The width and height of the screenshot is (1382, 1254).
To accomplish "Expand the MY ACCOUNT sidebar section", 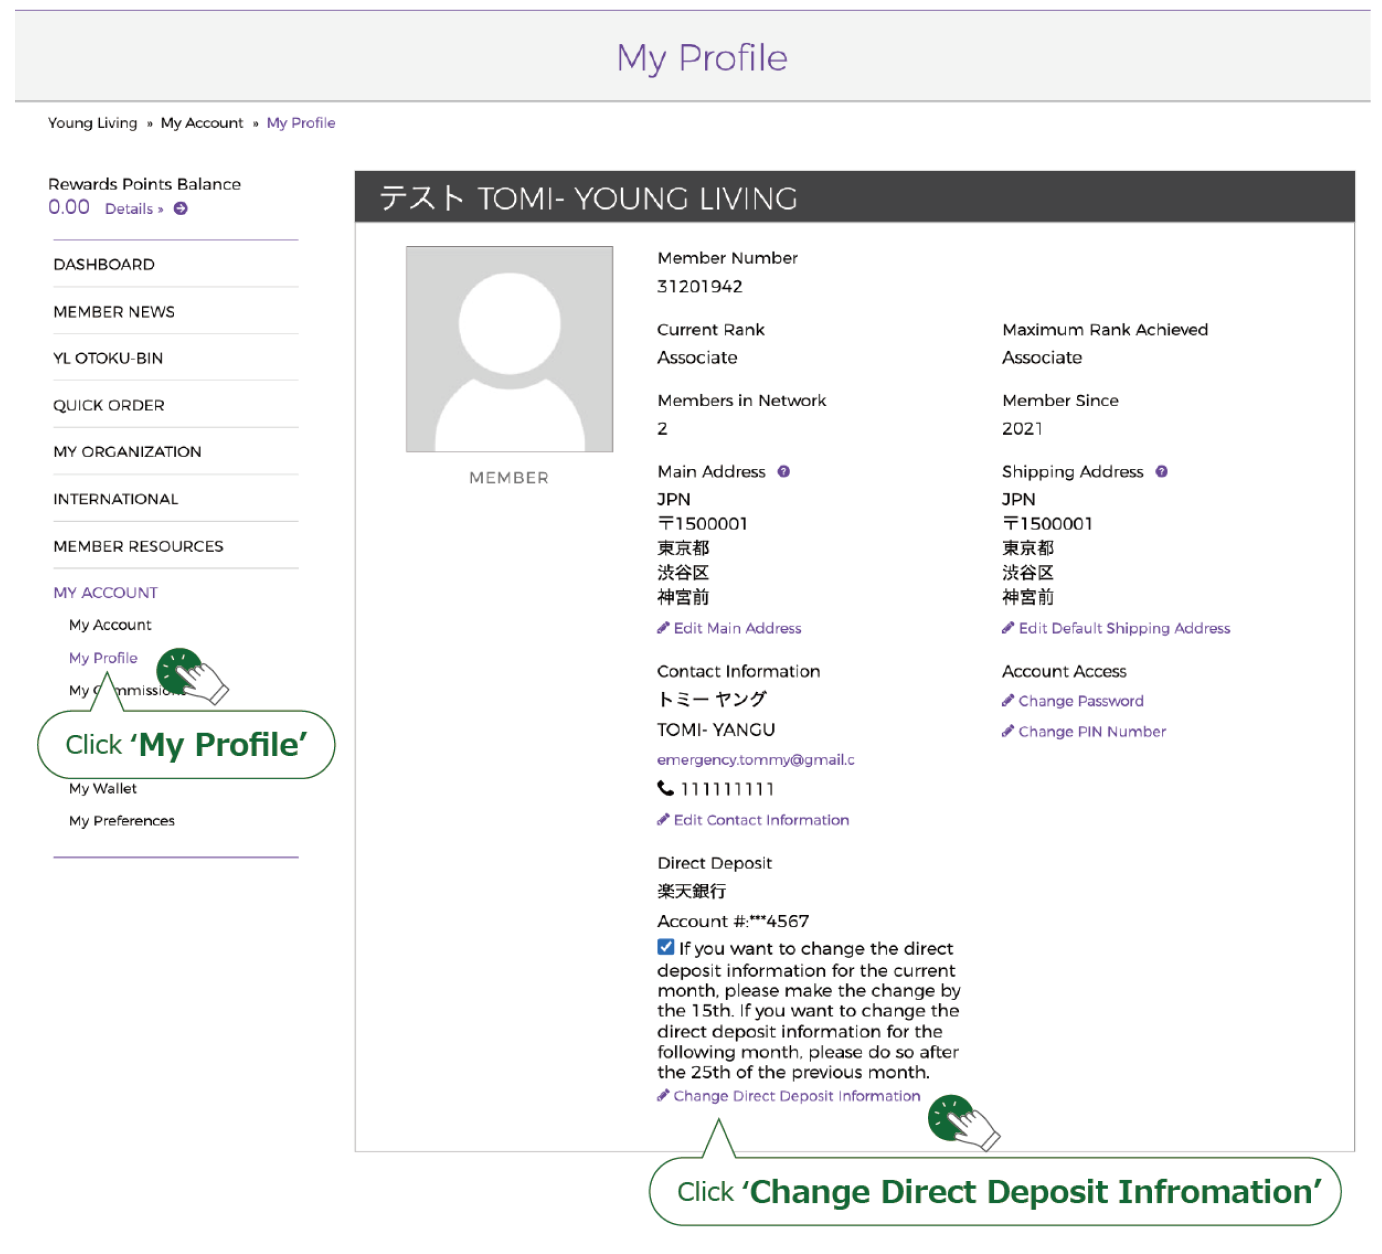I will [106, 593].
